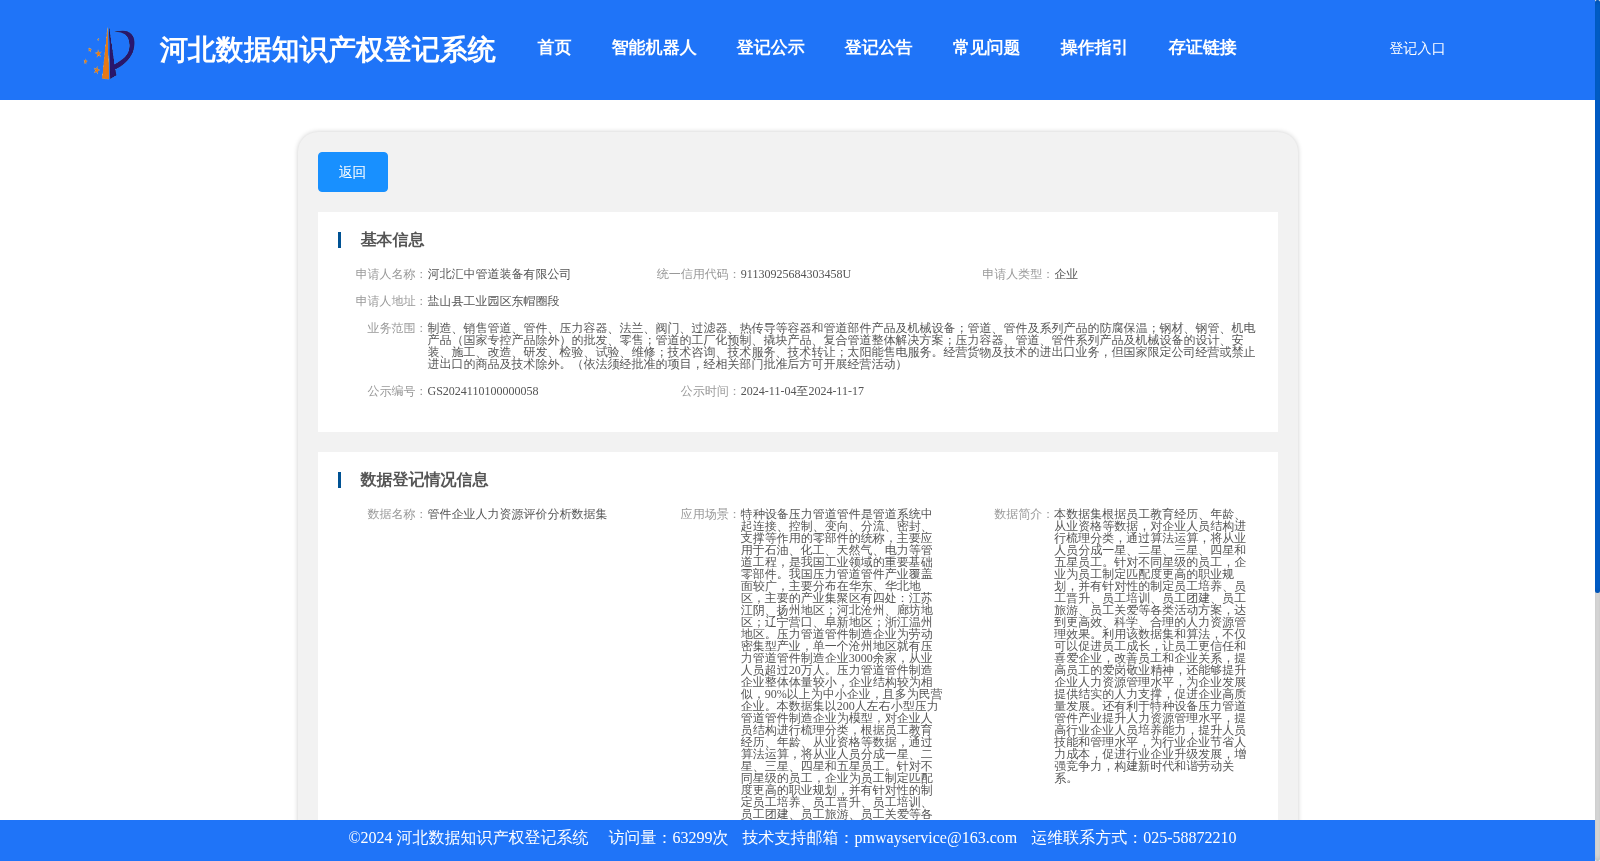
Task: Click the footer visit count 63299次
Action: (700, 838)
